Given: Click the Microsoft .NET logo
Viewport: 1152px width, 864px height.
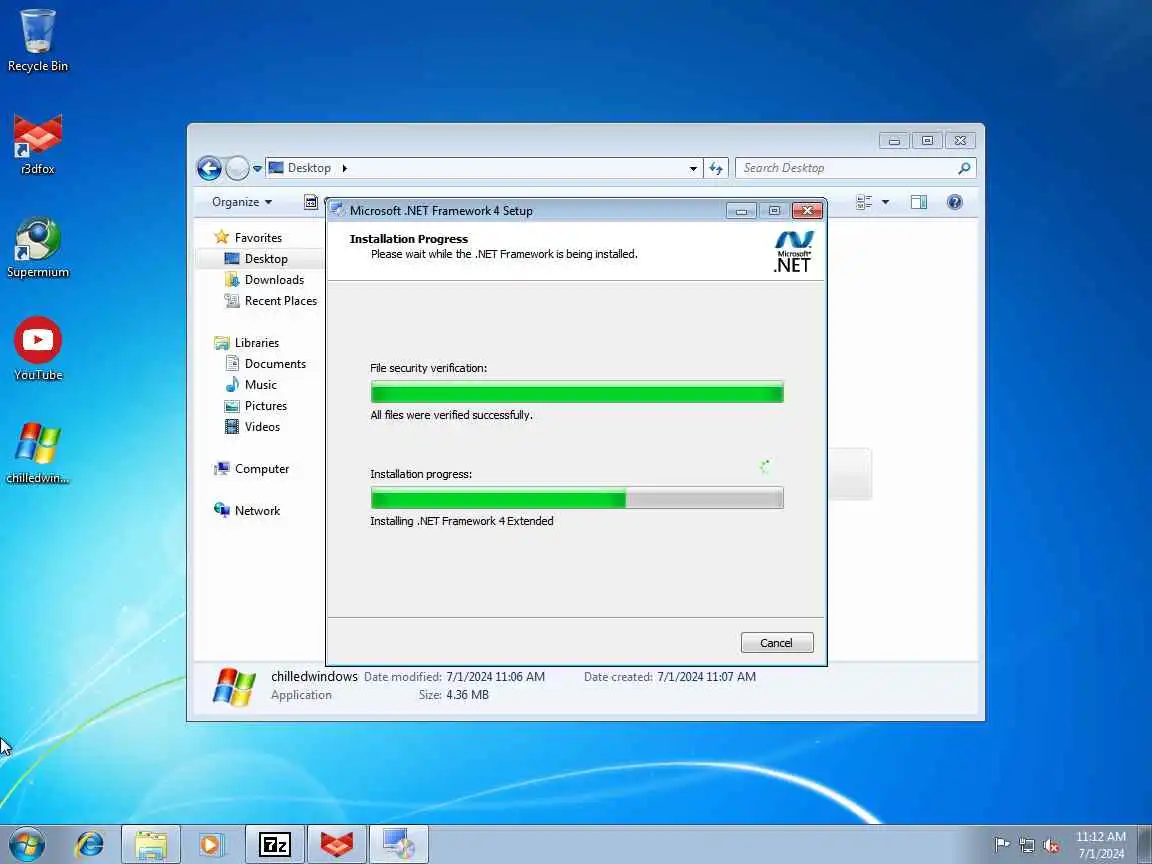Looking at the screenshot, I should pos(793,252).
